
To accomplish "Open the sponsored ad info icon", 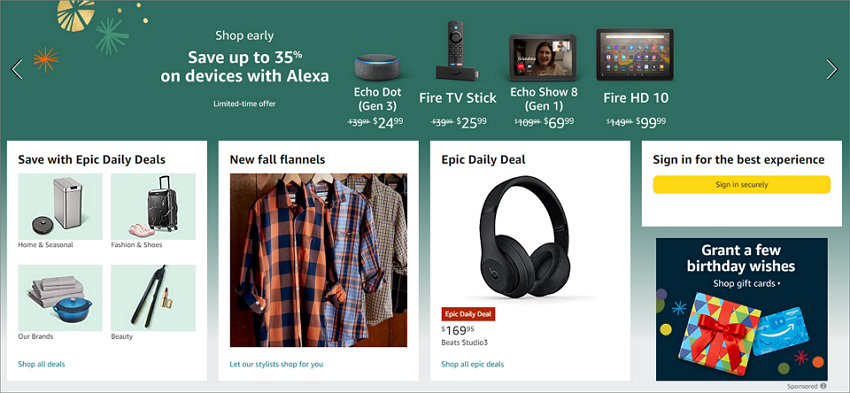I will (x=823, y=386).
